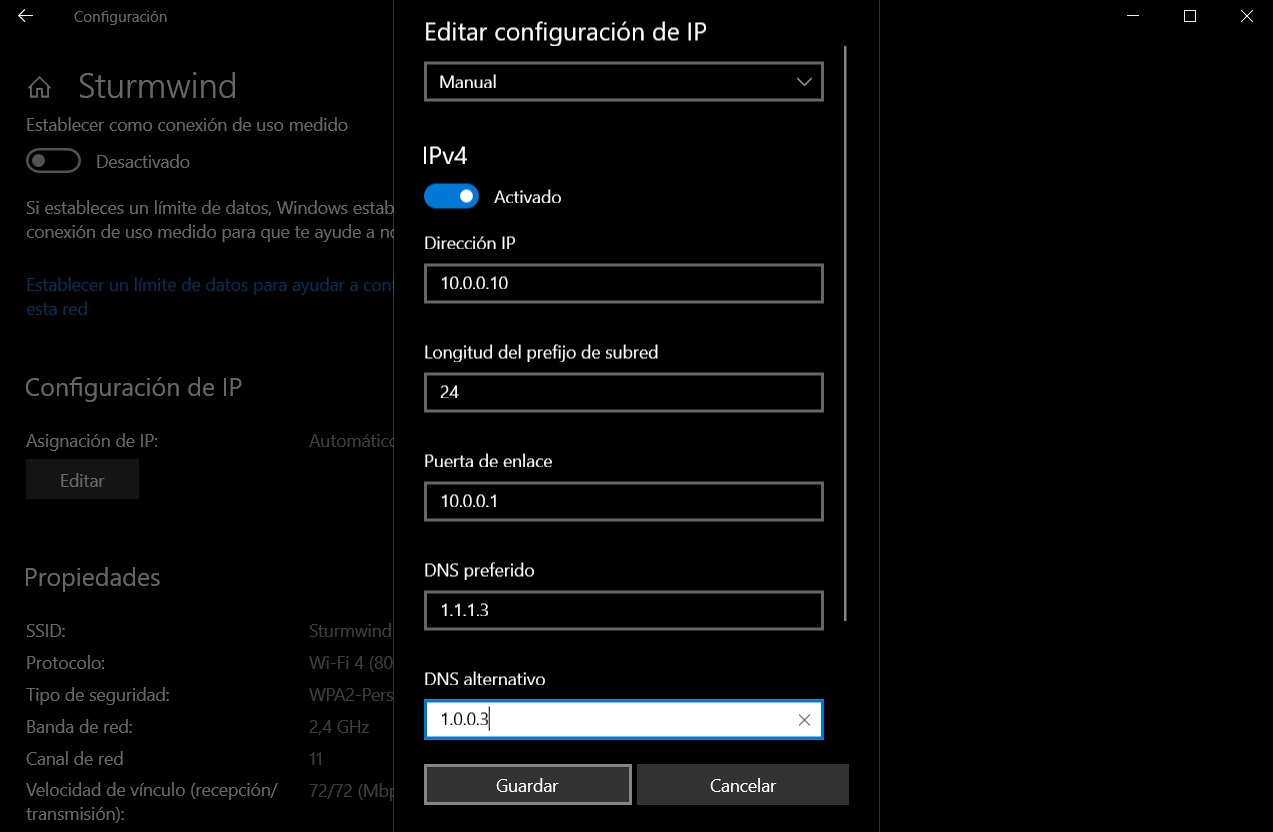The width and height of the screenshot is (1273, 832).
Task: Click the DNS preferido field
Action: (623, 611)
